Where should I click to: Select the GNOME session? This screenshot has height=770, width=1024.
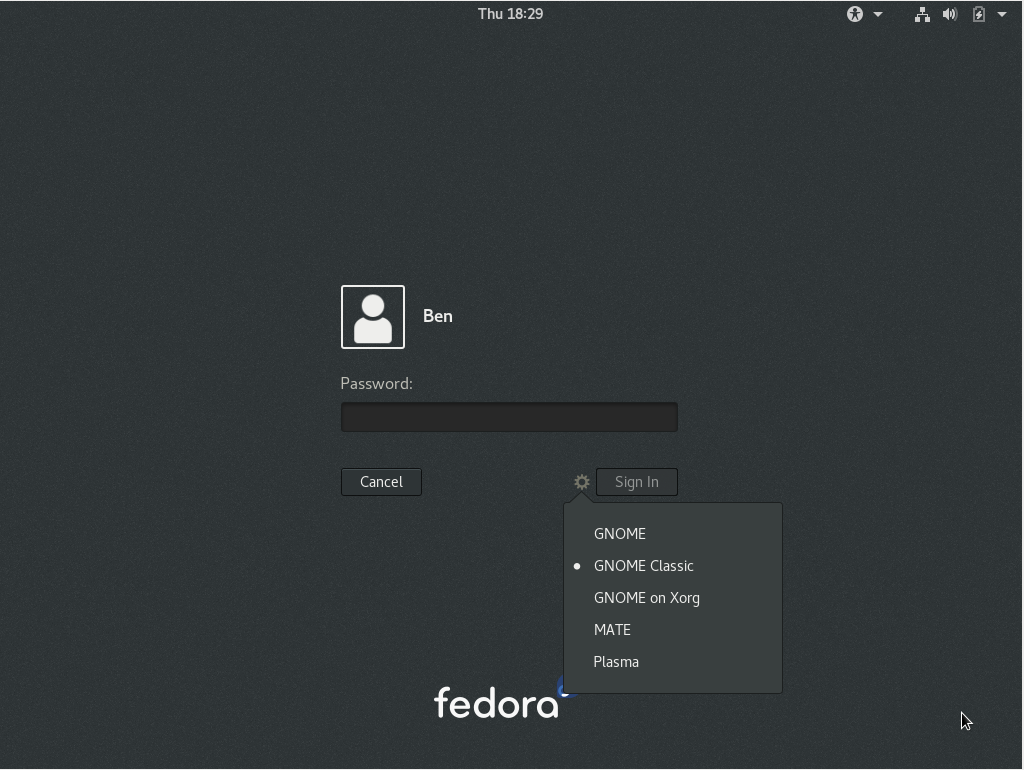(x=673, y=534)
